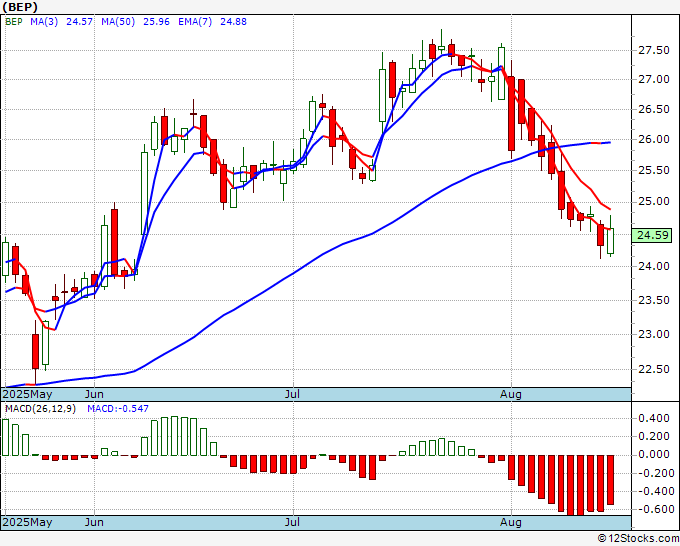Click the EMA(7) legend label
Viewport: 680px width, 546px height.
pyautogui.click(x=195, y=22)
